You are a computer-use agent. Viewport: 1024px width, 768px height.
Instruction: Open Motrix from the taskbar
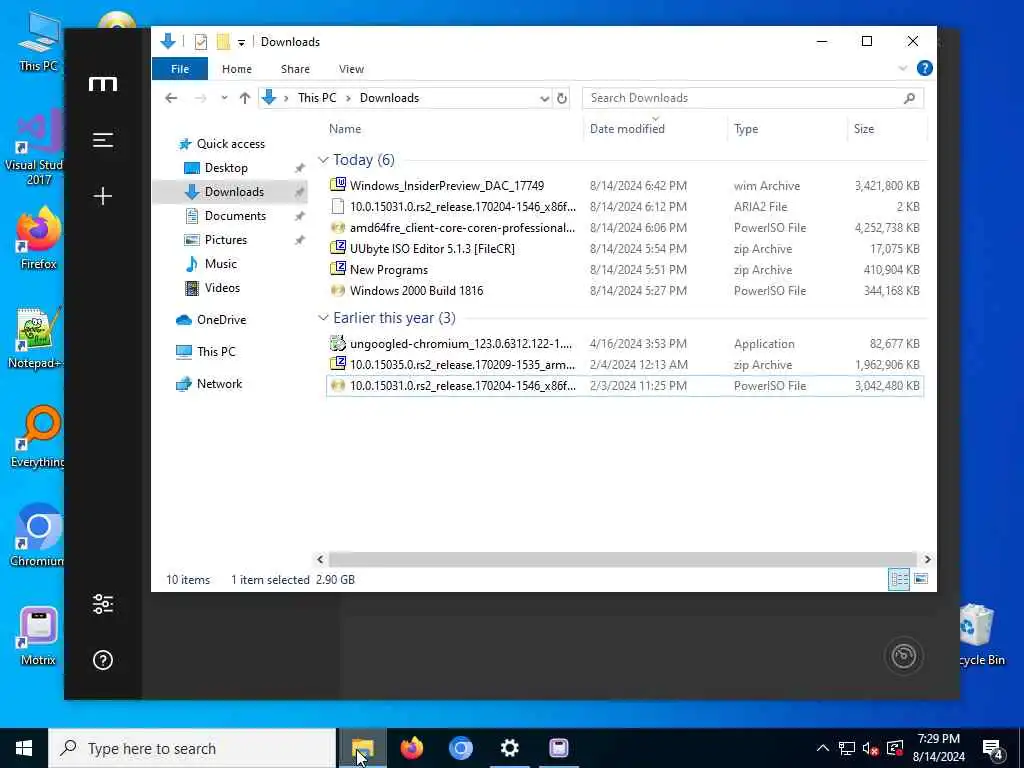pos(558,748)
